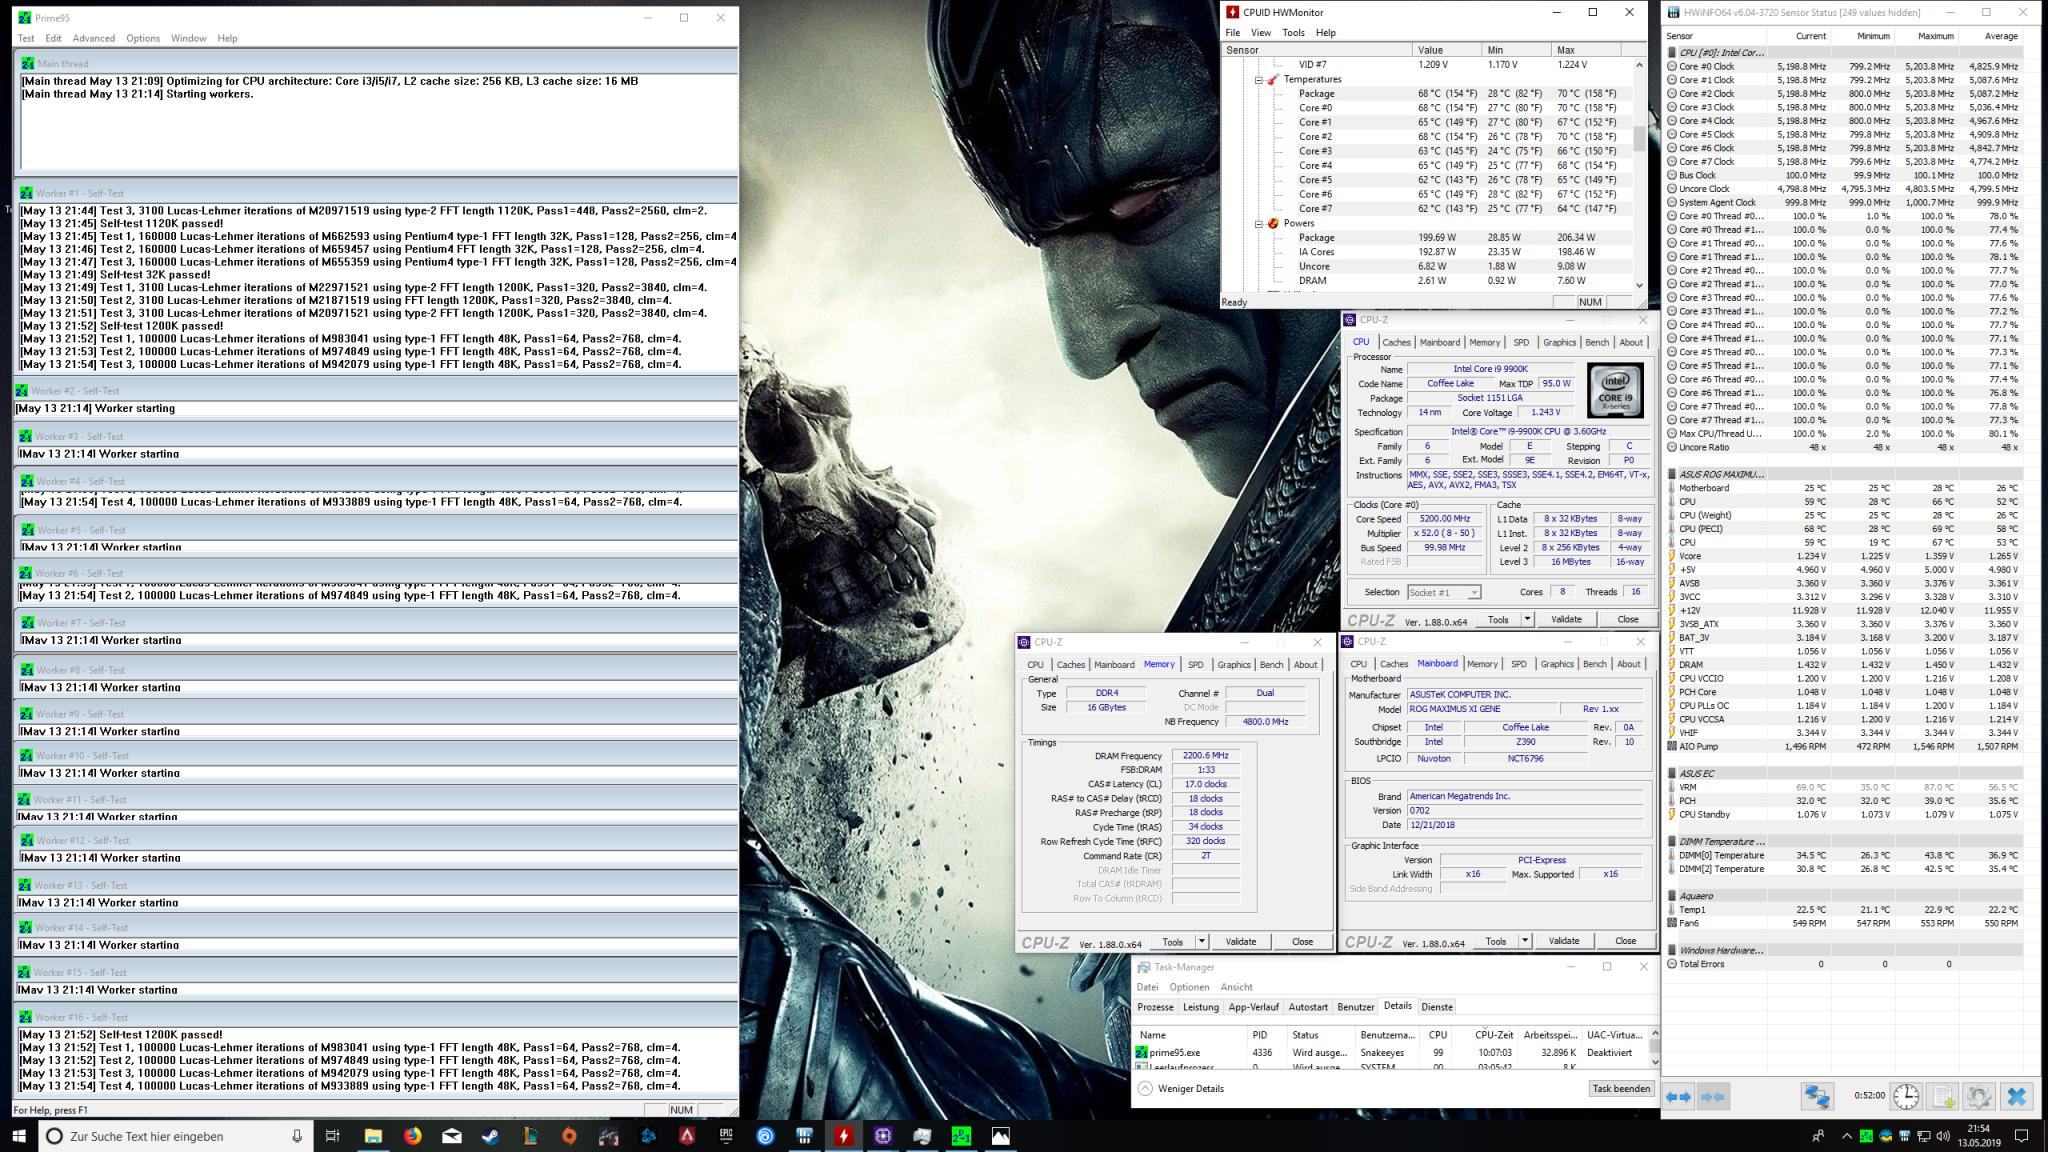
Task: Open the Mail app taskbar icon
Action: click(x=451, y=1136)
